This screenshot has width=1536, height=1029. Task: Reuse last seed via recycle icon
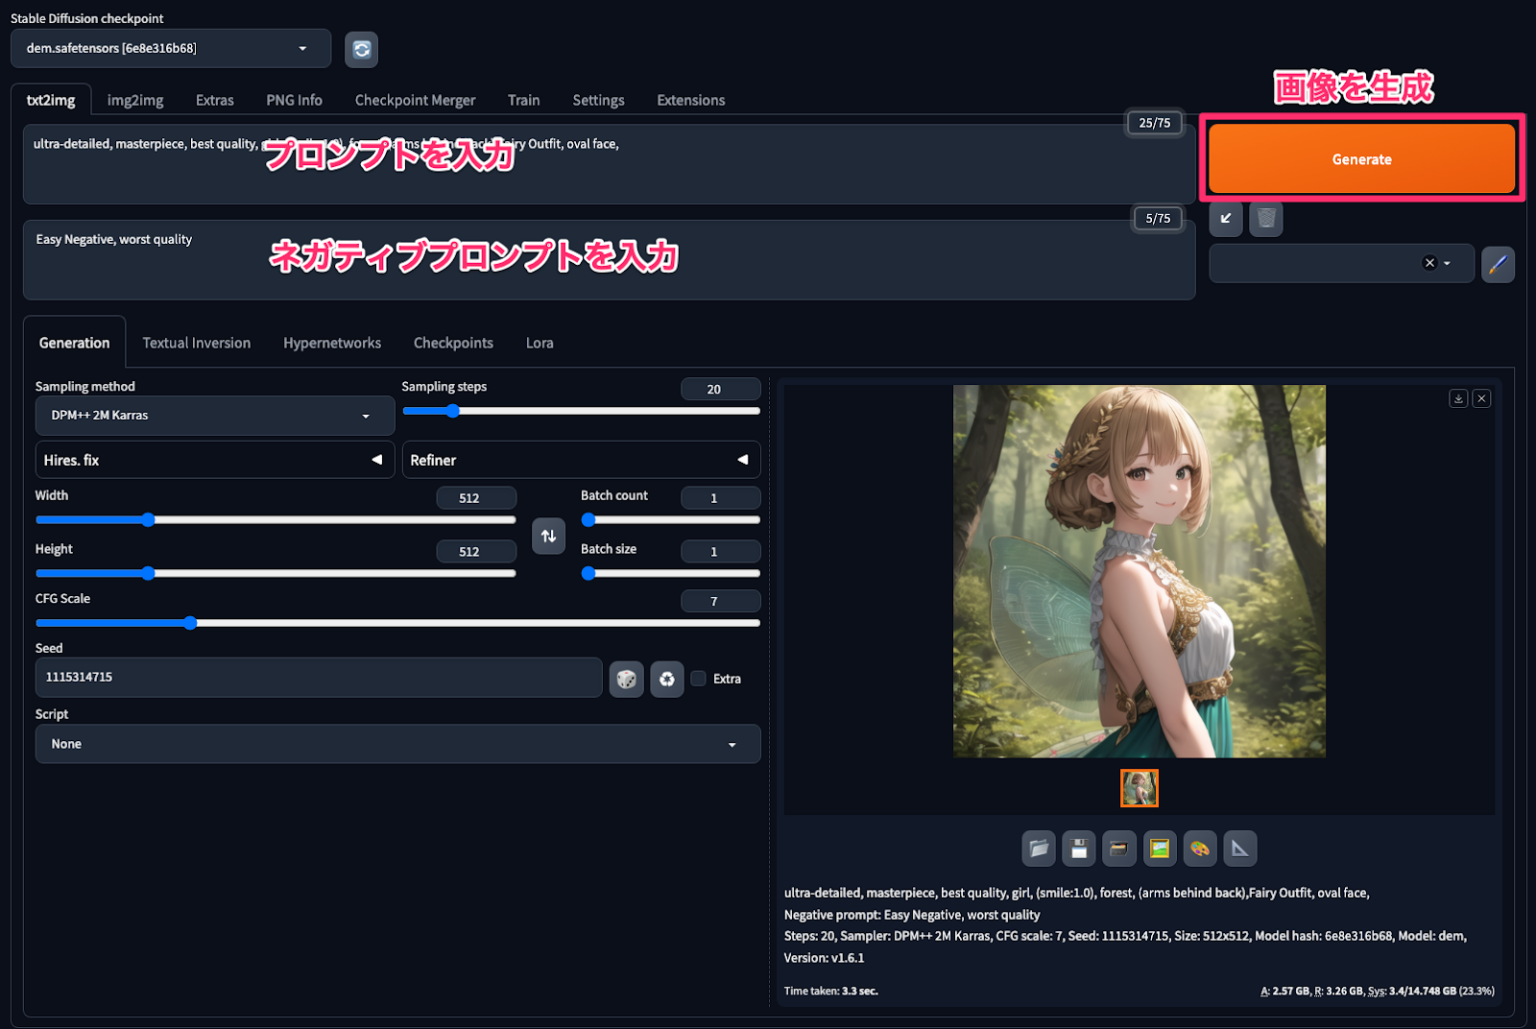(x=667, y=678)
